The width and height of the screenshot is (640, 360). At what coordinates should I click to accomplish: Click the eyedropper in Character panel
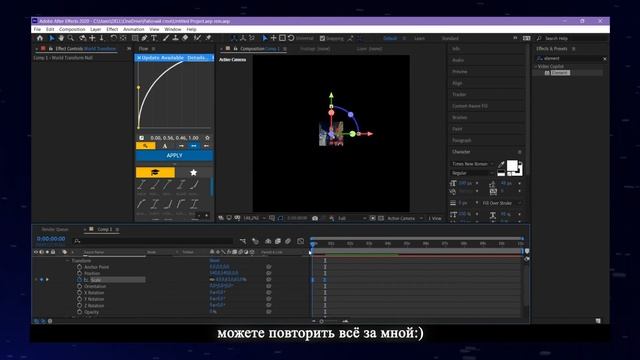[x=501, y=164]
